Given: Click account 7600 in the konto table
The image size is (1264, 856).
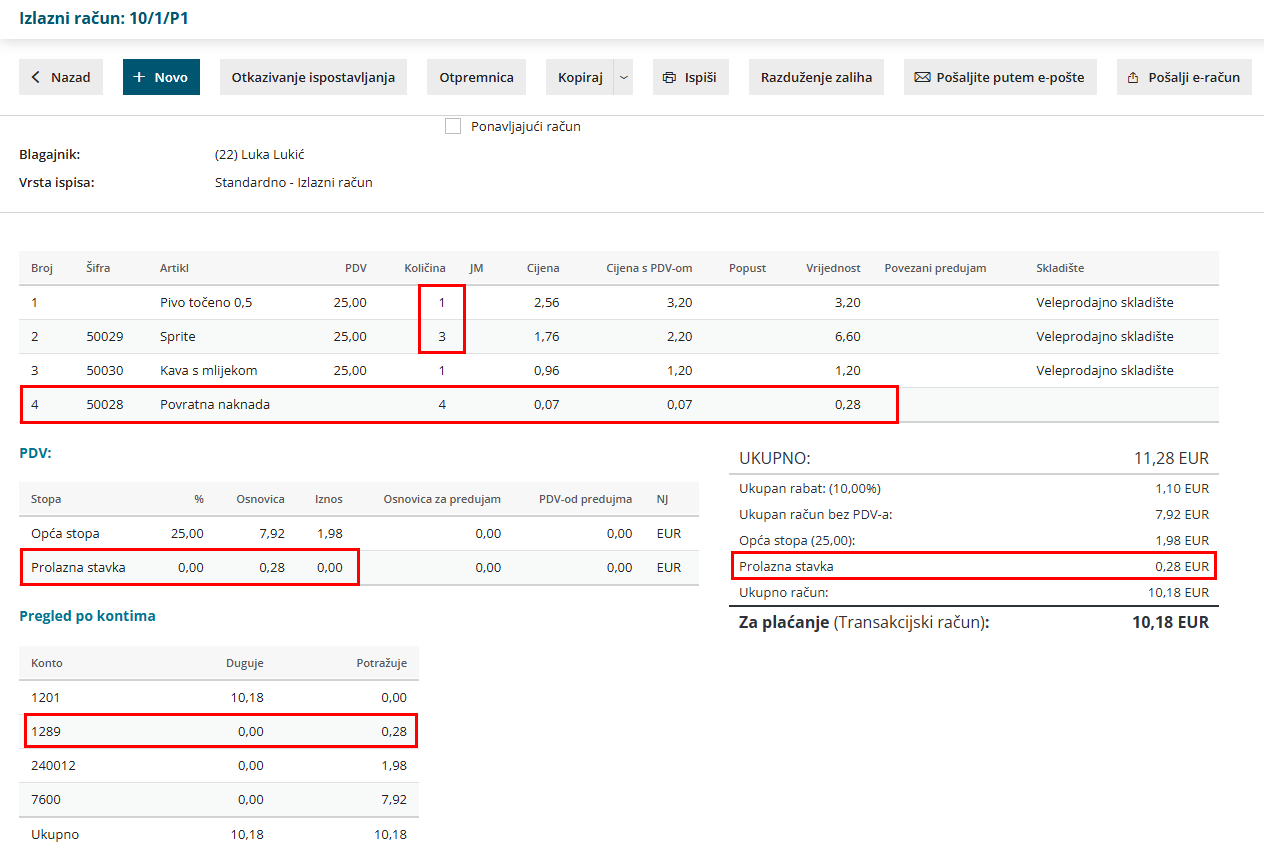Looking at the screenshot, I should [45, 799].
